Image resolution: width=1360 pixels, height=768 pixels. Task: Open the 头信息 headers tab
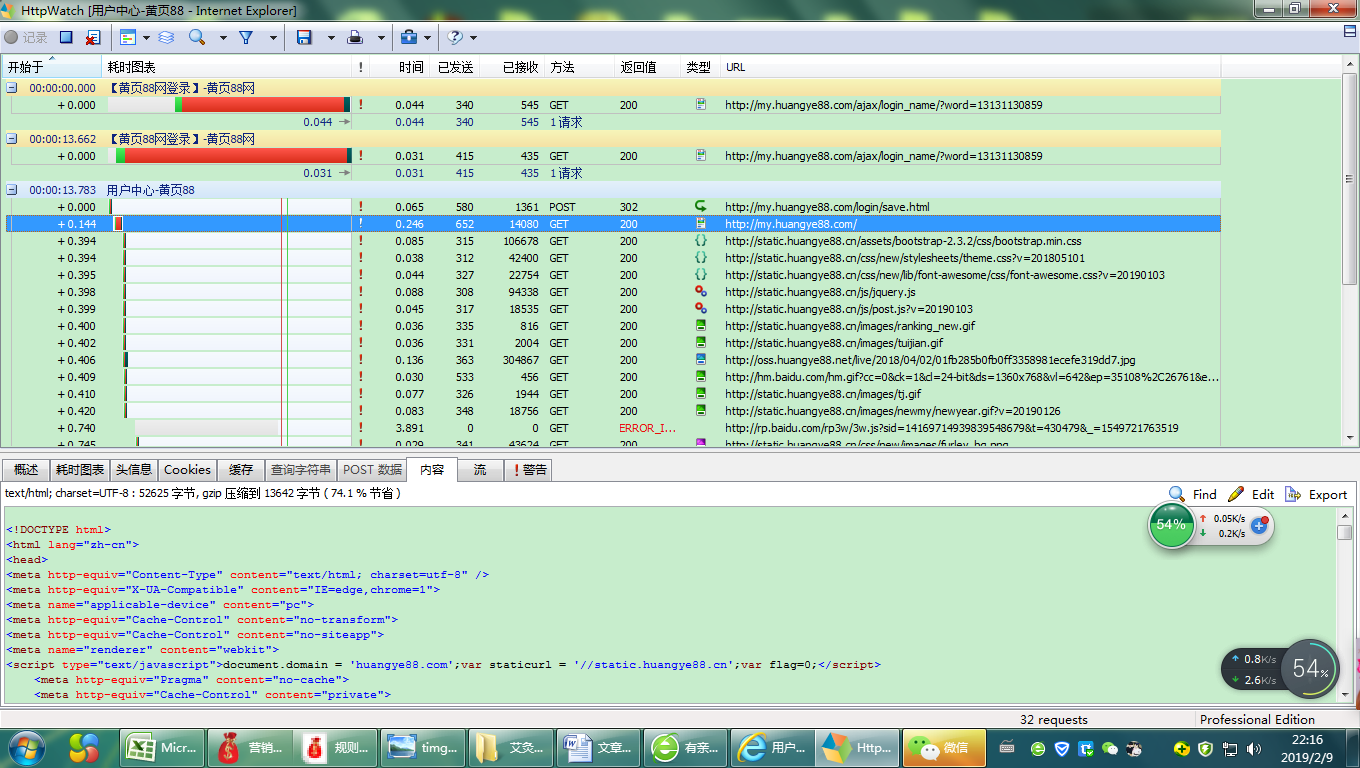pos(133,470)
